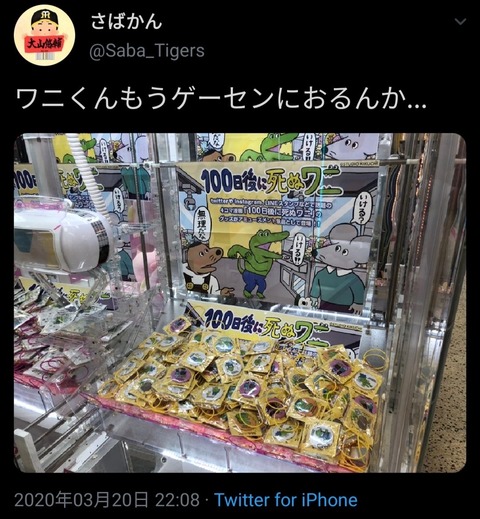Click the red 大山悠輔 banner in avatar
Image resolution: width=480 pixels, height=519 pixels.
44,44
